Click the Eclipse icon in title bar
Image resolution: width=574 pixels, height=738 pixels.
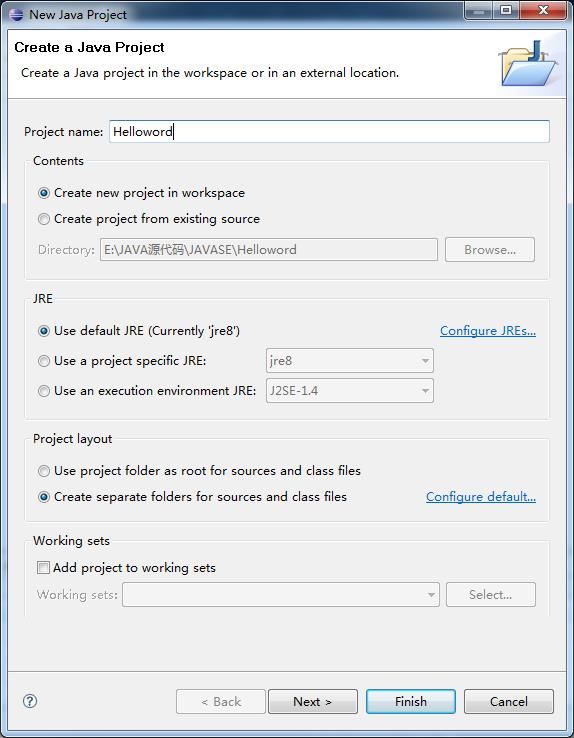[x=16, y=14]
